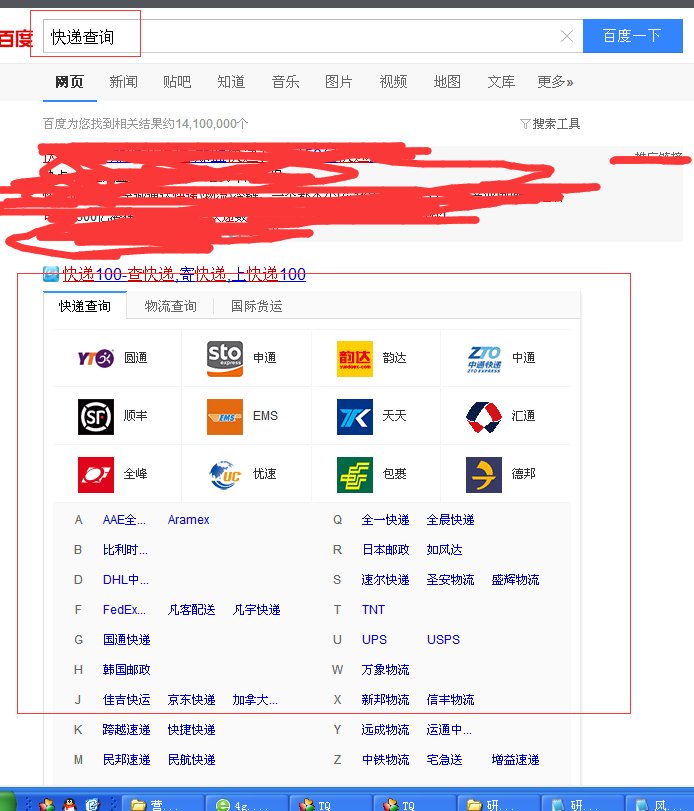Open the 贴吧 tab
The image size is (694, 811).
tap(177, 82)
